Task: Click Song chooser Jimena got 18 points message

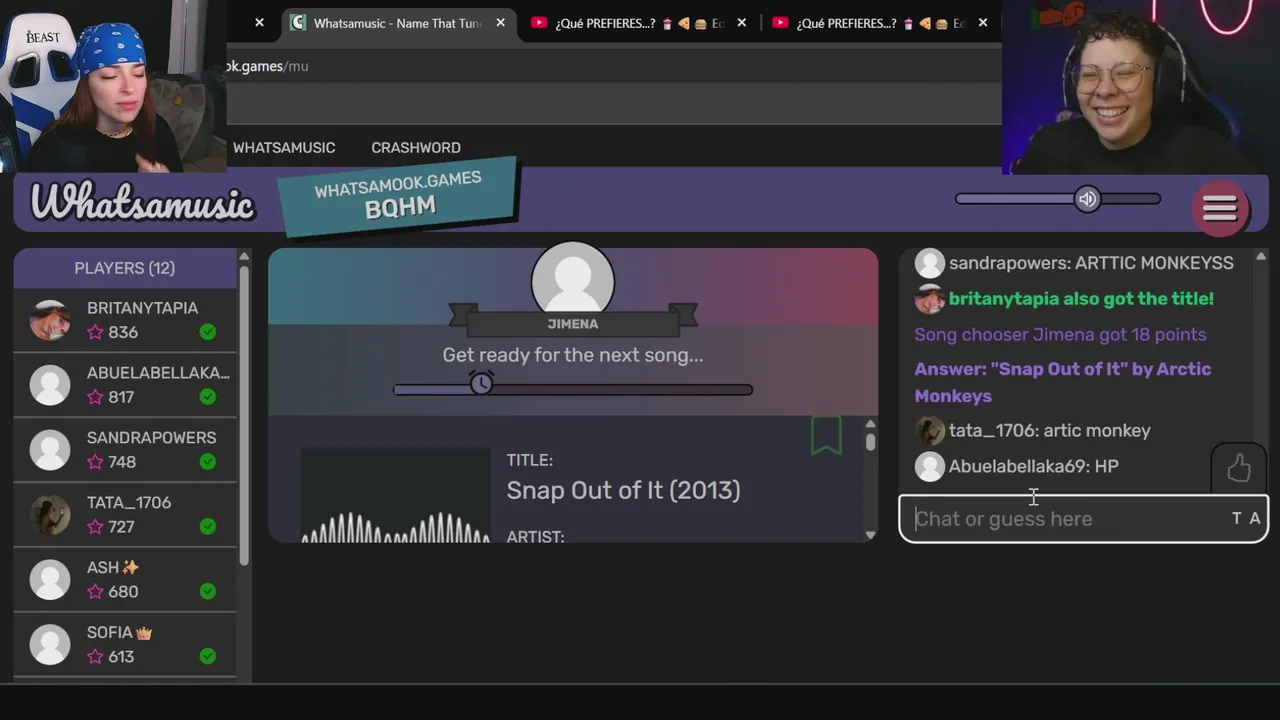Action: coord(1060,335)
